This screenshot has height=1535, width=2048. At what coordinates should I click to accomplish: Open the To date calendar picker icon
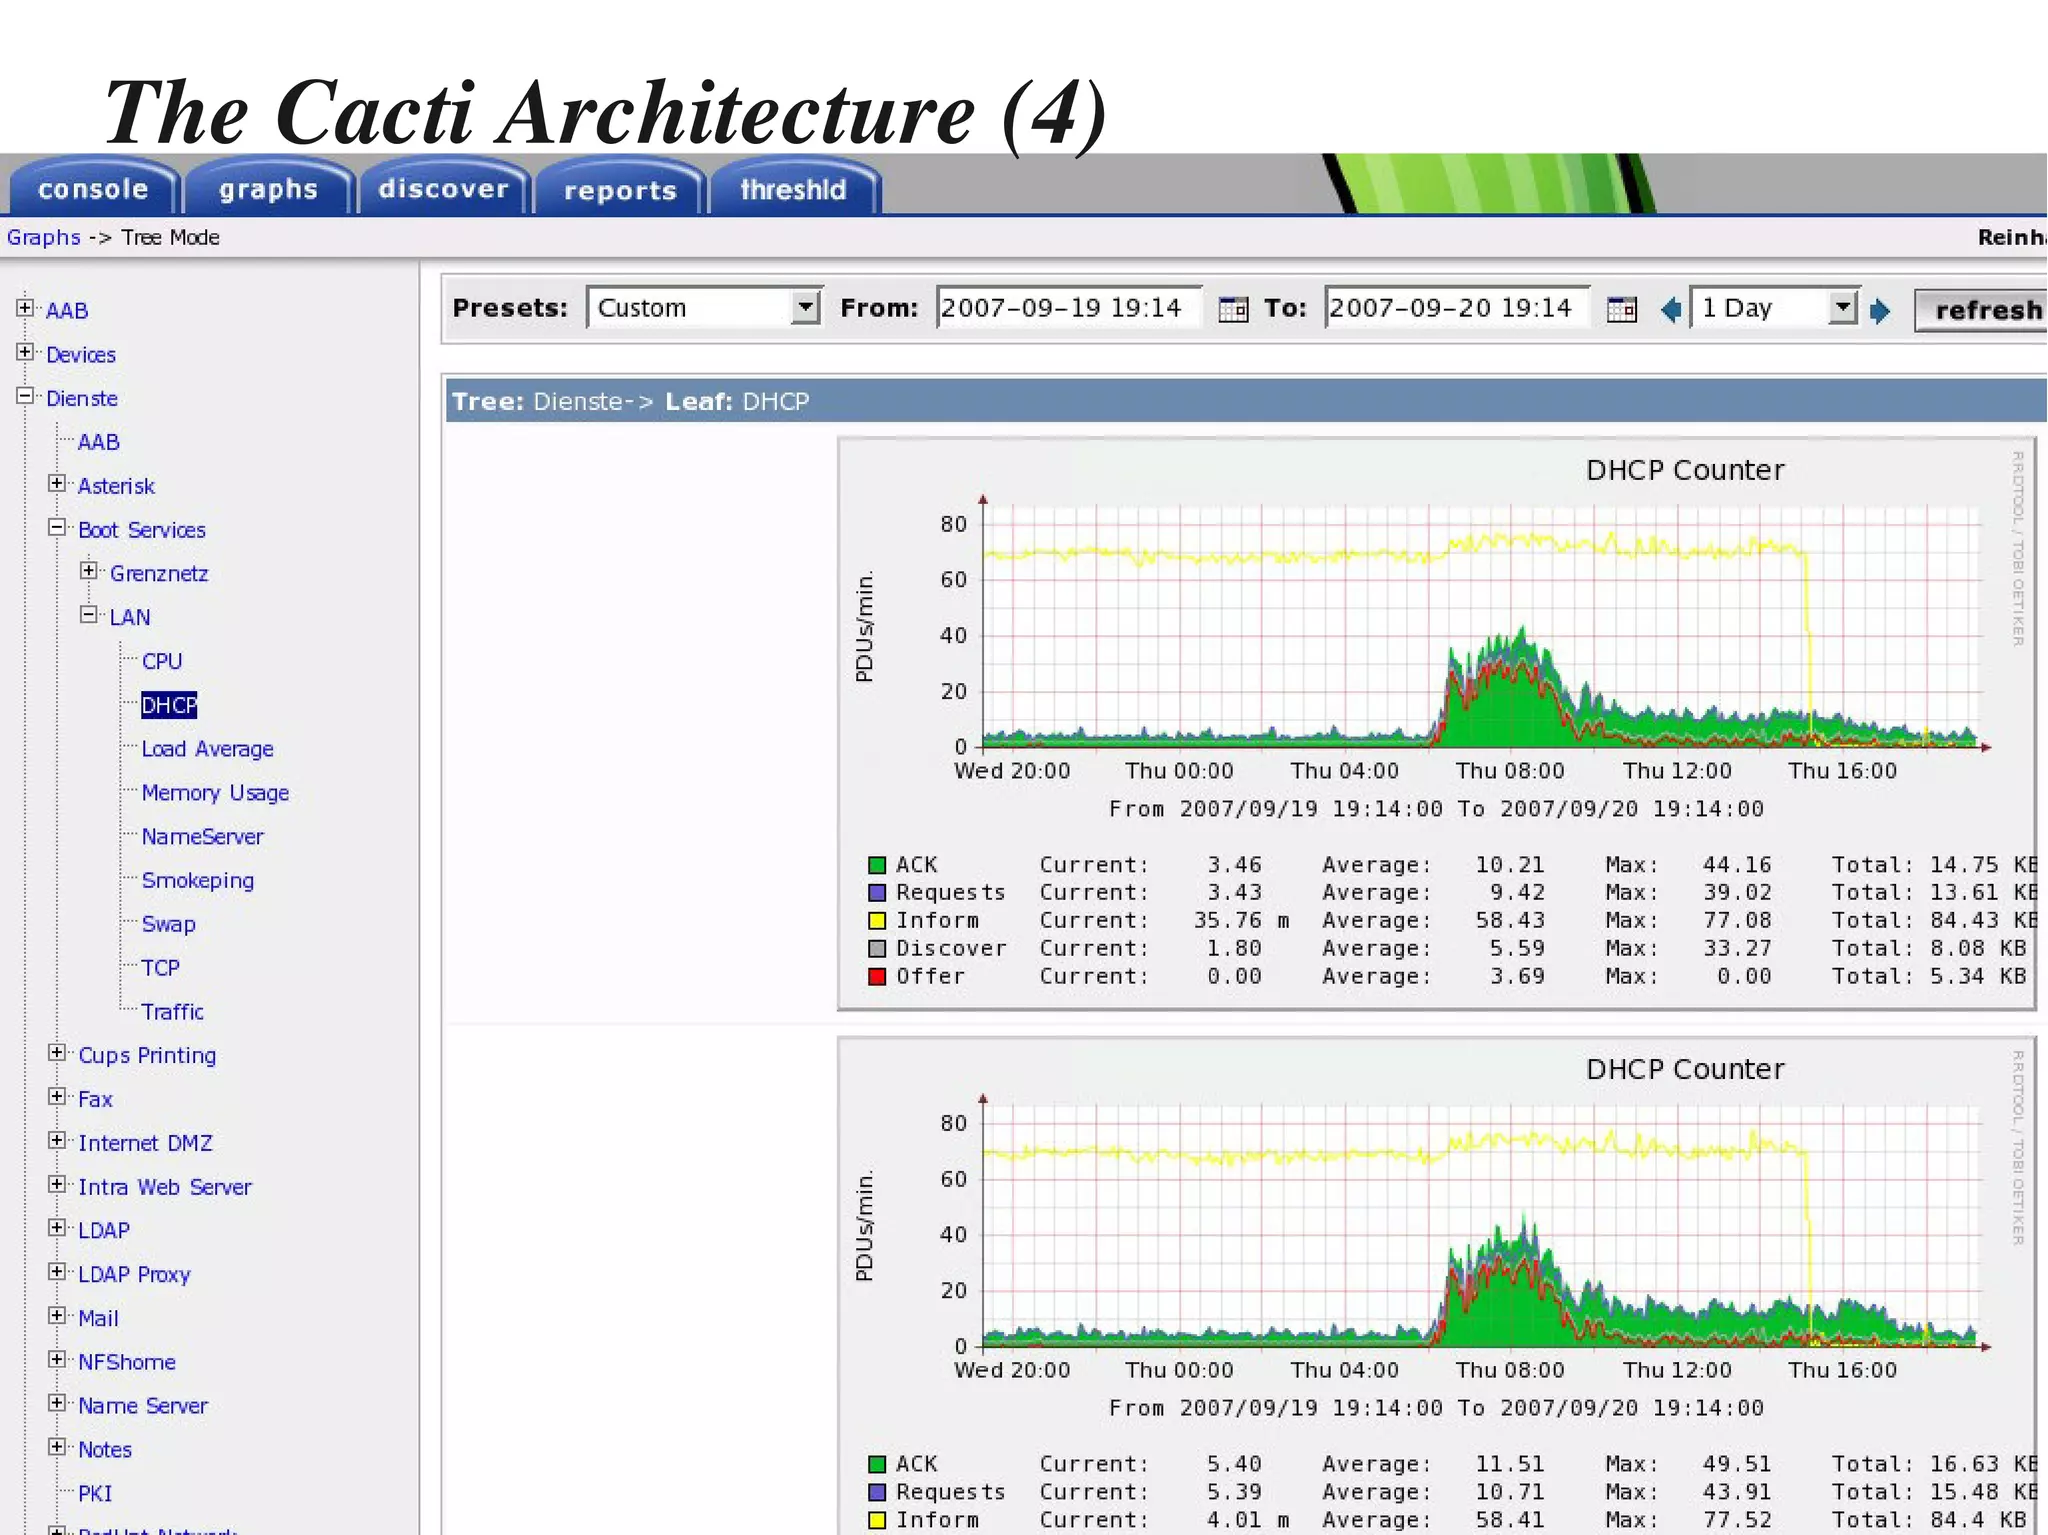(x=1621, y=309)
